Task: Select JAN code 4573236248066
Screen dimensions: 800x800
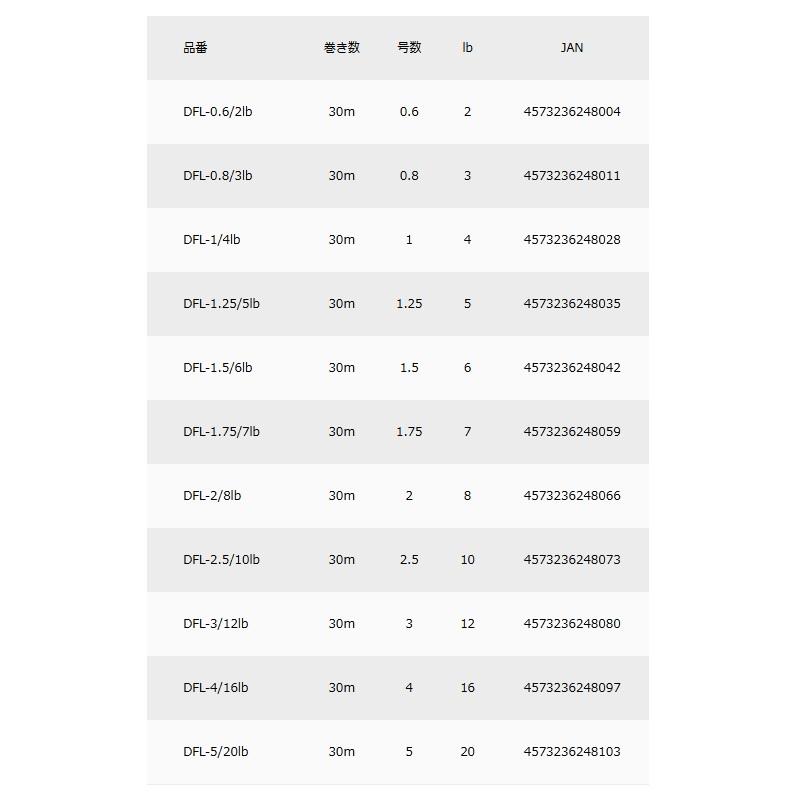Action: [x=571, y=496]
